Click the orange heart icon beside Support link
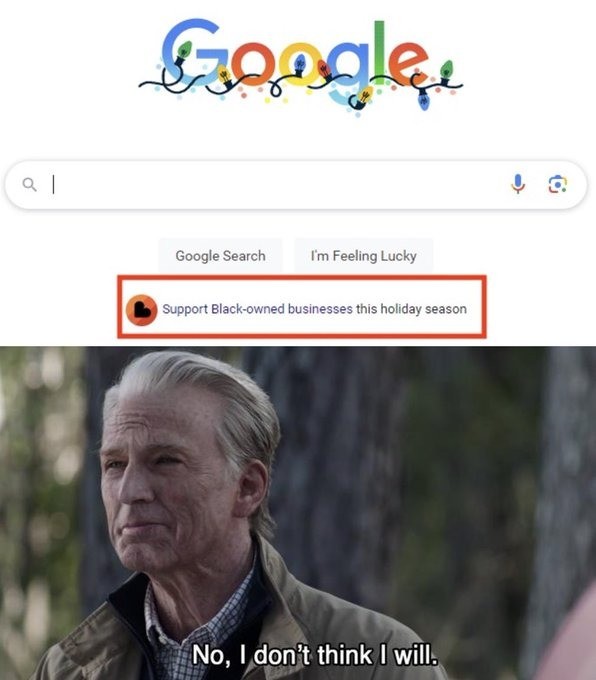This screenshot has width=596, height=680. coord(141,310)
